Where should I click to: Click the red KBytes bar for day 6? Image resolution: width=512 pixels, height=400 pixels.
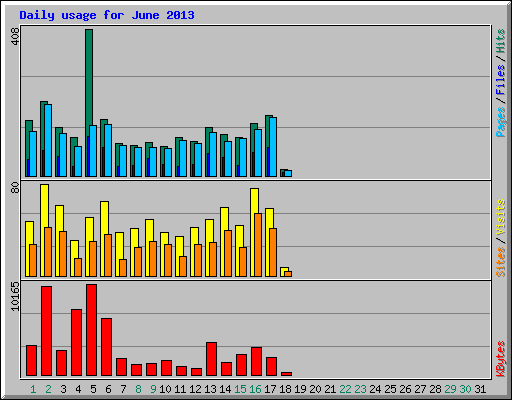click(x=106, y=347)
